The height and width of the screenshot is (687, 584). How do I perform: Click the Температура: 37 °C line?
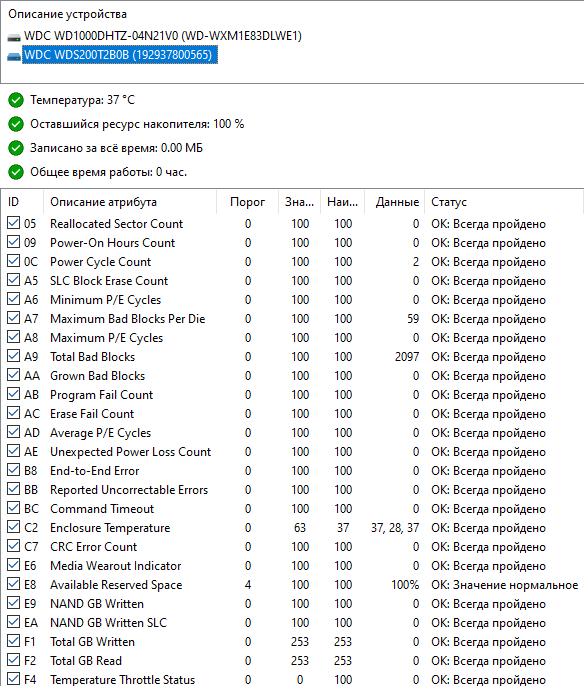pyautogui.click(x=82, y=100)
